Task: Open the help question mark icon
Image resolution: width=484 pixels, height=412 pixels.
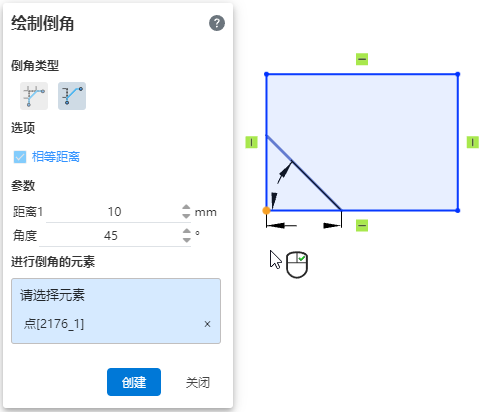Action: [217, 23]
